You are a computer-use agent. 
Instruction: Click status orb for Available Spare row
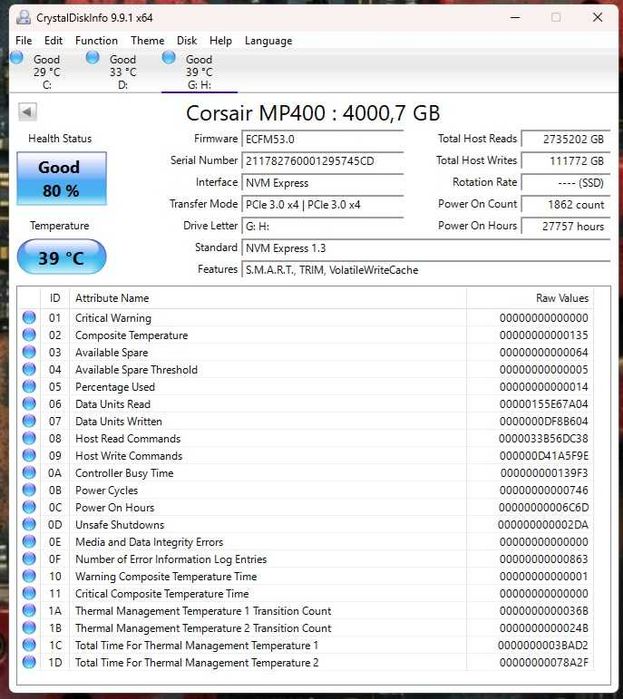[29, 352]
